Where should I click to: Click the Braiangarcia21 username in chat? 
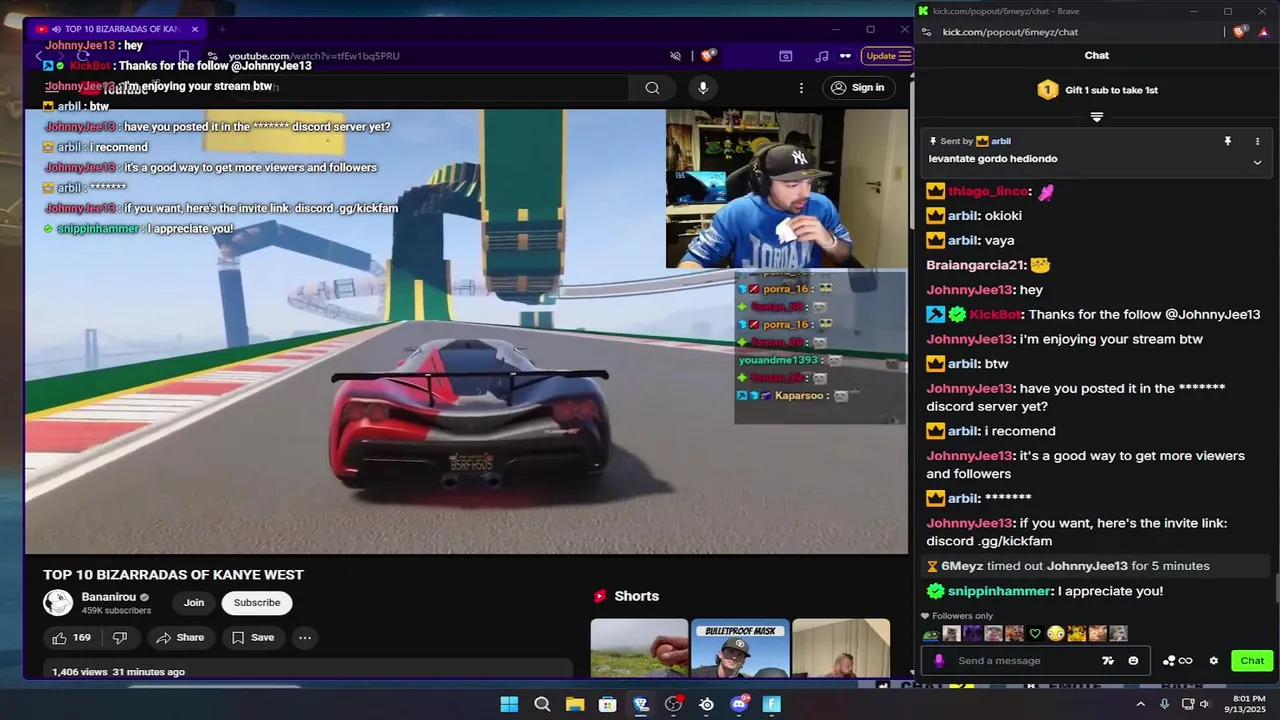point(976,265)
